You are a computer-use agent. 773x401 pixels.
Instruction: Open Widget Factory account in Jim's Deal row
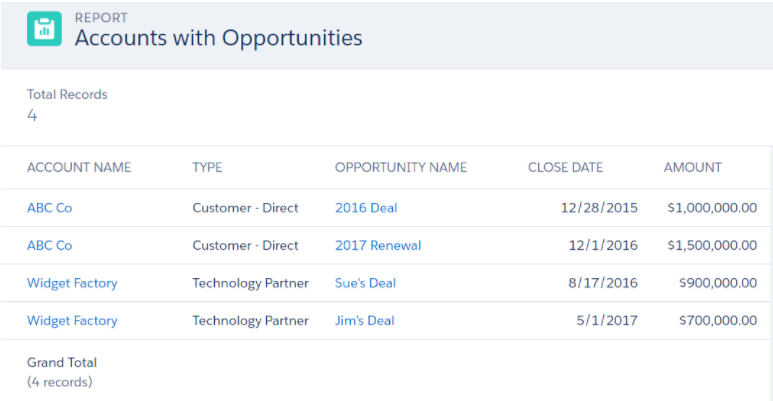coord(72,321)
